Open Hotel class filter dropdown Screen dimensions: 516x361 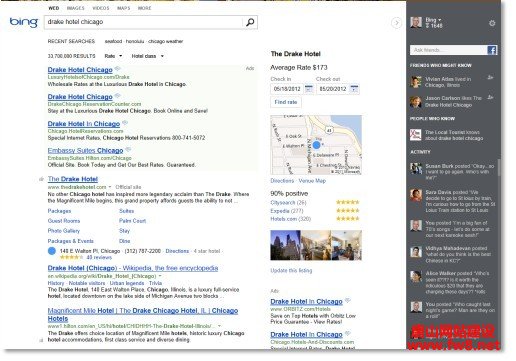(x=147, y=56)
